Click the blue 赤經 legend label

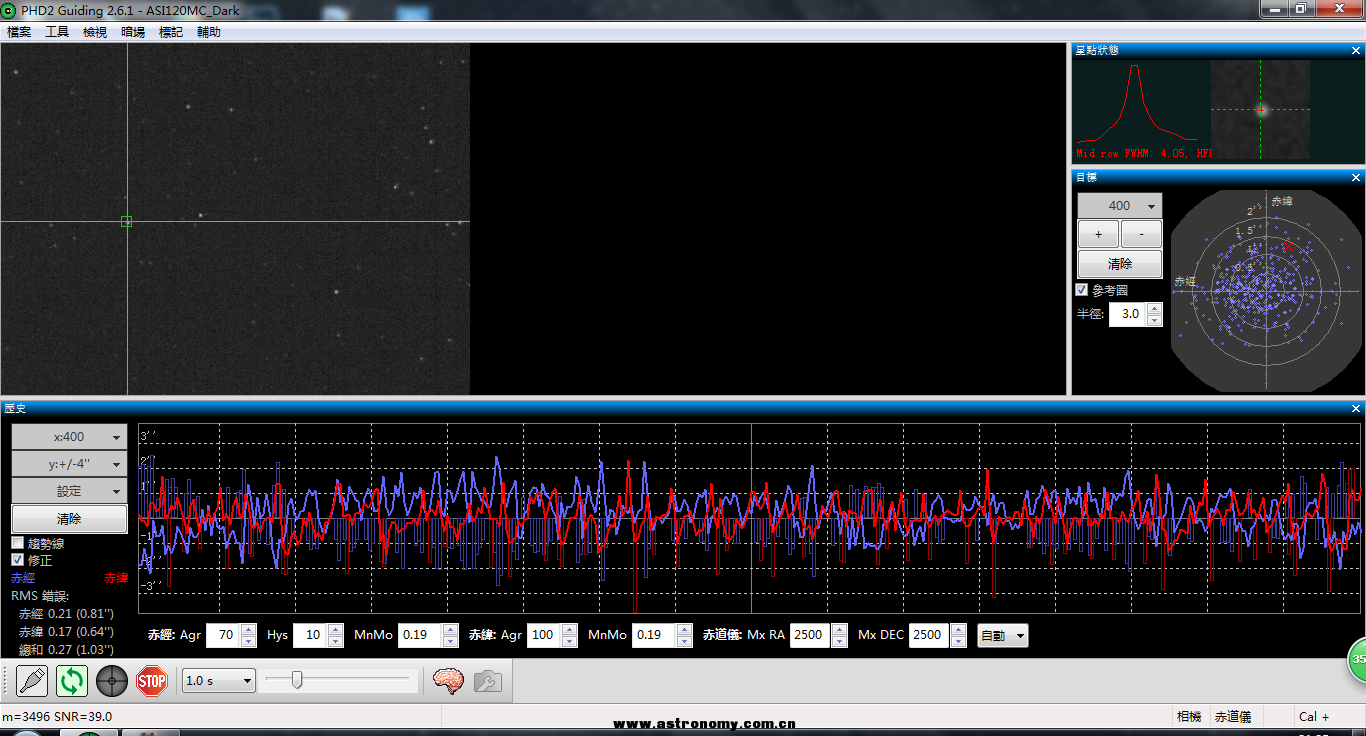coord(23,578)
